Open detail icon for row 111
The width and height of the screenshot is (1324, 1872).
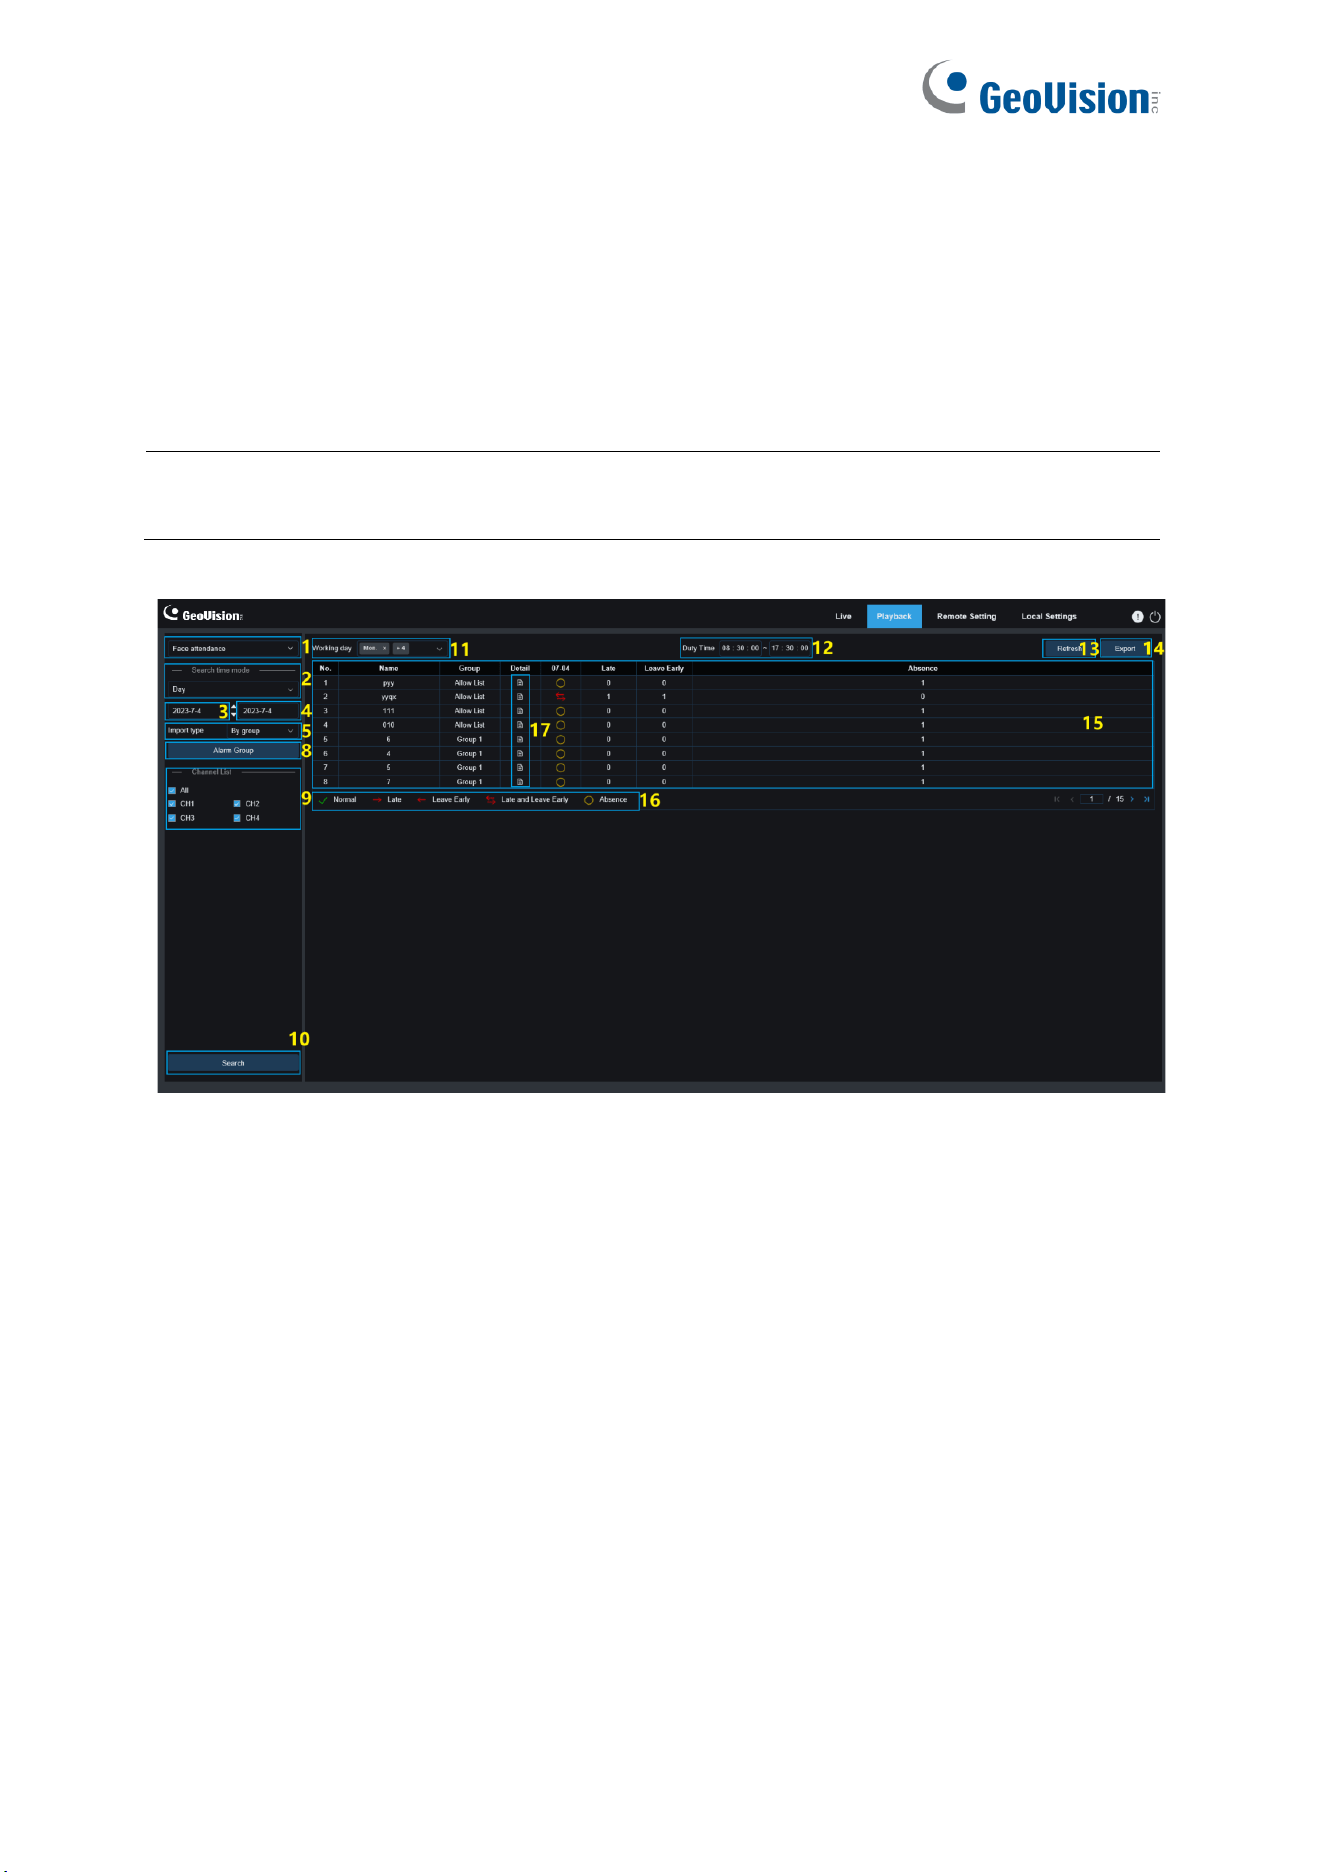[x=520, y=711]
